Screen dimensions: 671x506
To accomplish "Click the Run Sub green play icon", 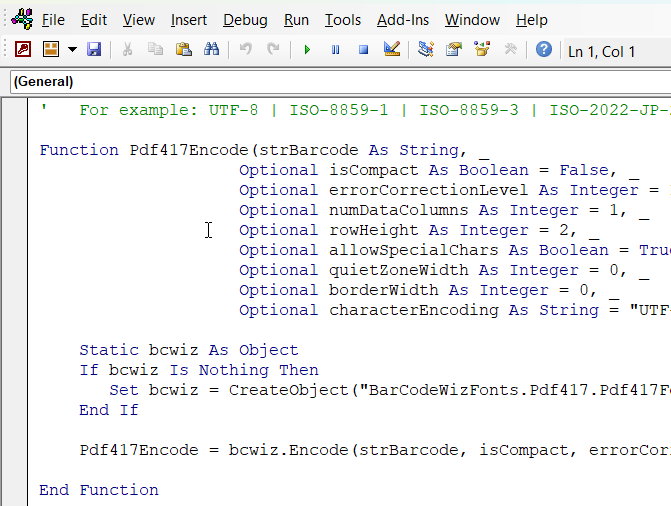I will click(x=307, y=50).
